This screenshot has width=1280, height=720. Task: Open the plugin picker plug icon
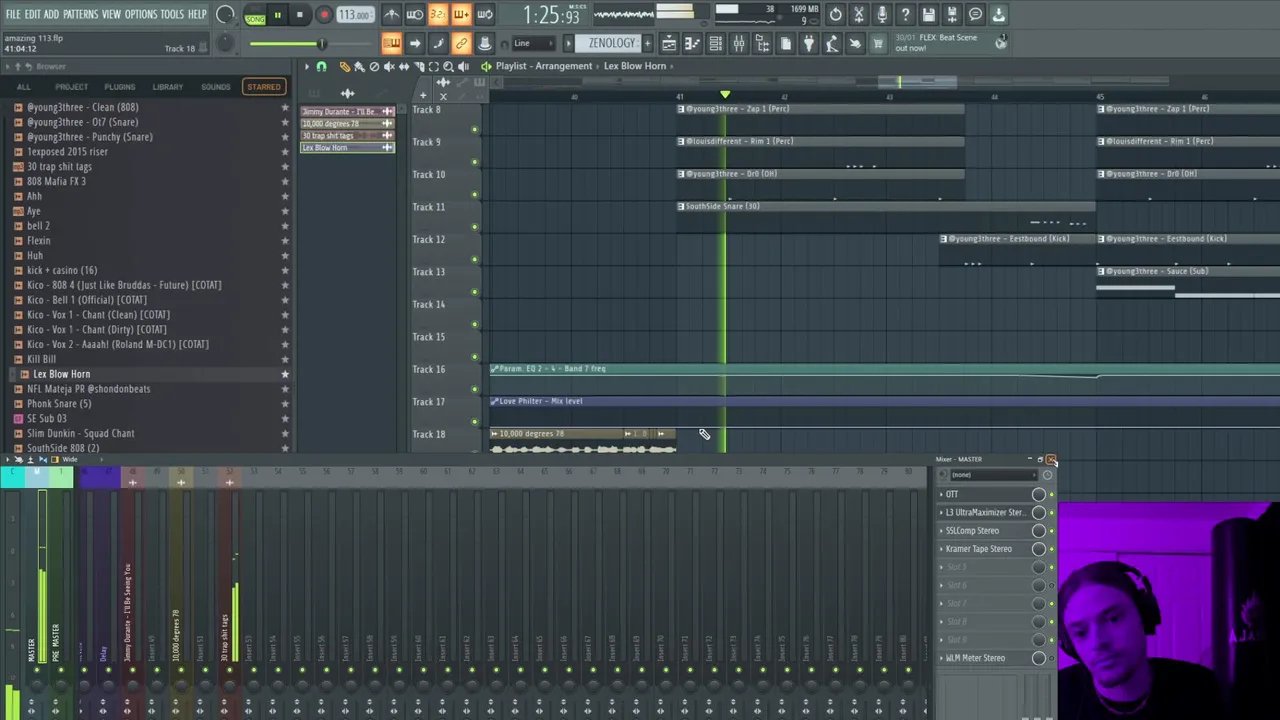tap(808, 43)
